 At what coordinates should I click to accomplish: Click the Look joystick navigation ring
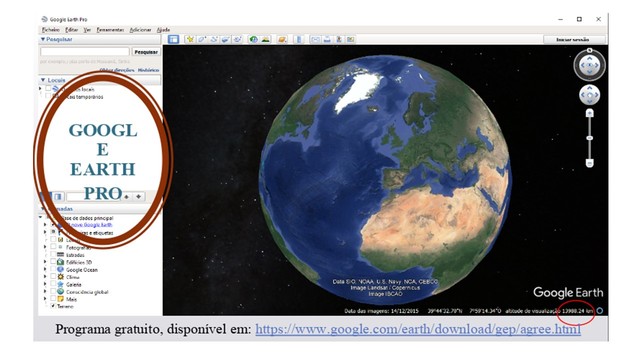pos(589,65)
